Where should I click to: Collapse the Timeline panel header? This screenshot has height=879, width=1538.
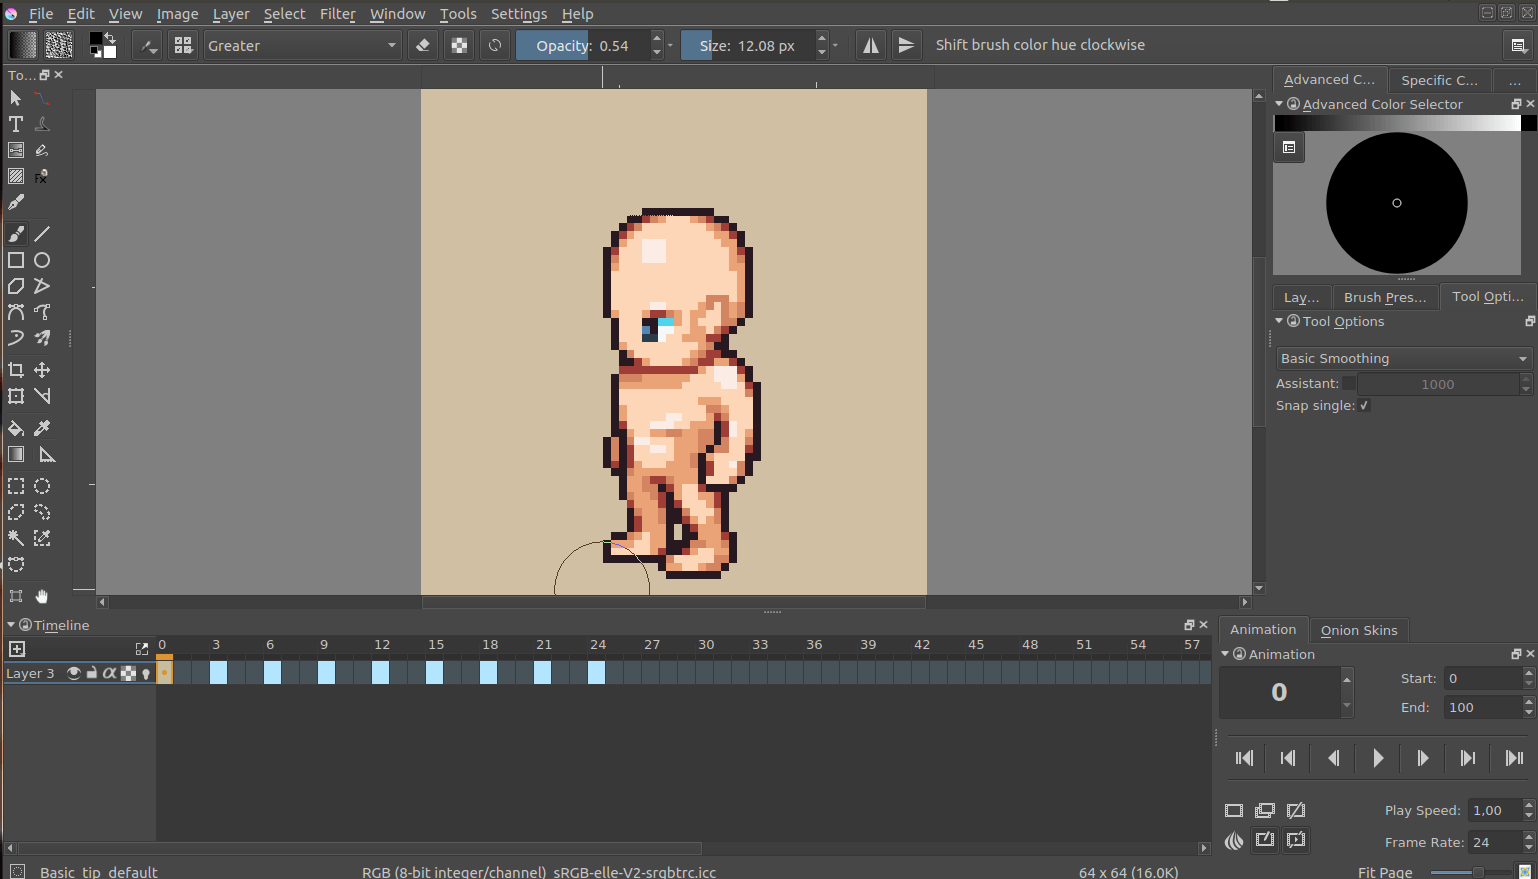[10, 624]
